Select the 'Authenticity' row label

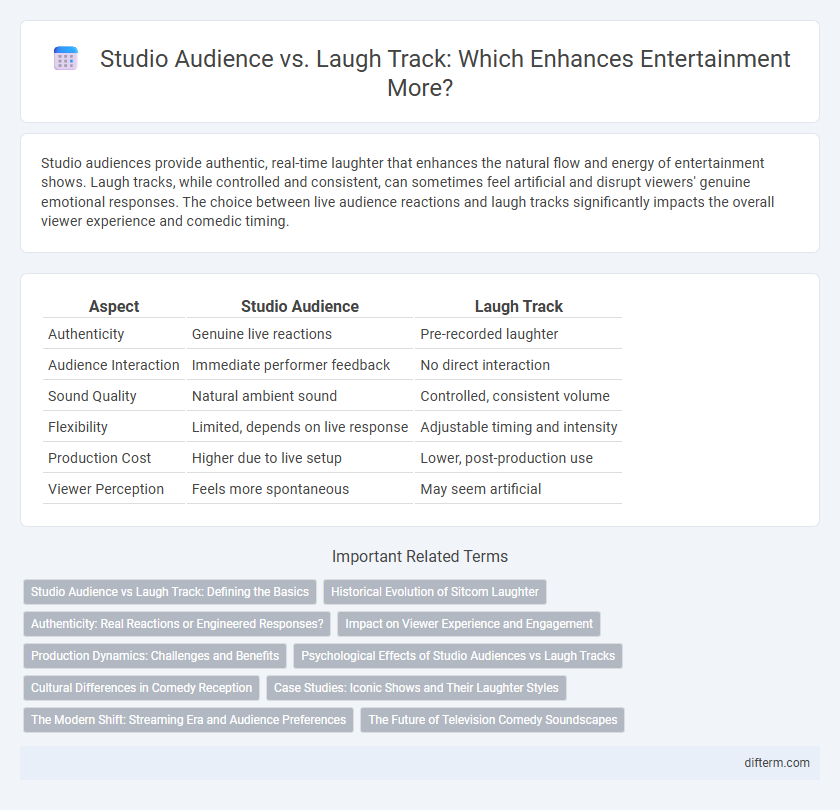click(86, 334)
